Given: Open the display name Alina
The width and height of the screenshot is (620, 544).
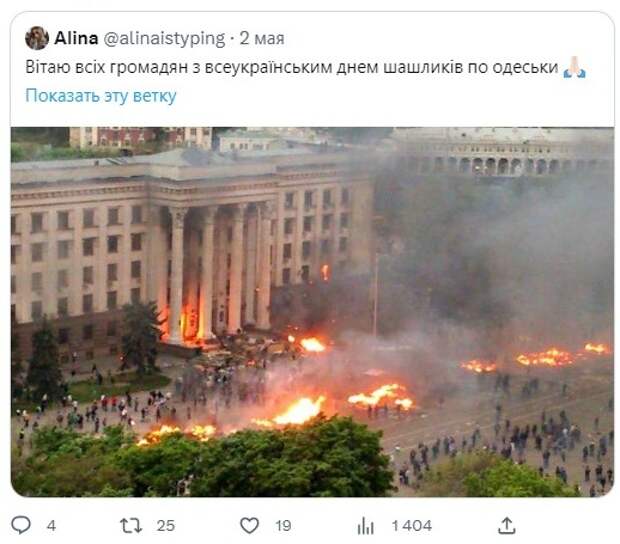Looking at the screenshot, I should click(x=76, y=38).
